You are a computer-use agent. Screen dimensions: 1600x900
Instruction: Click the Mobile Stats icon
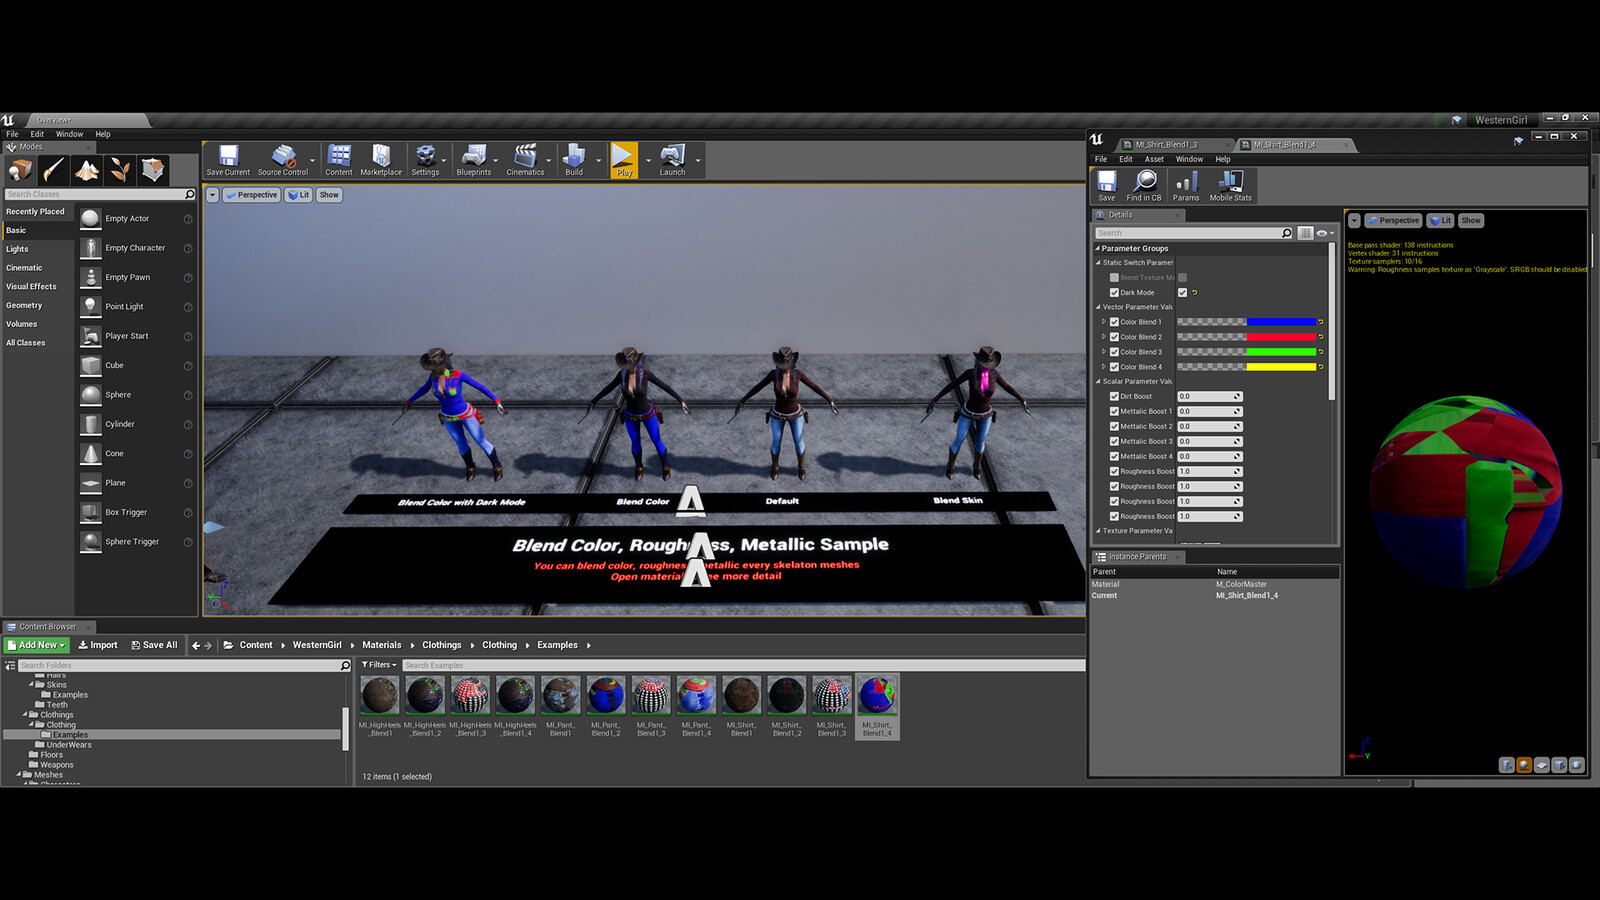[1231, 186]
